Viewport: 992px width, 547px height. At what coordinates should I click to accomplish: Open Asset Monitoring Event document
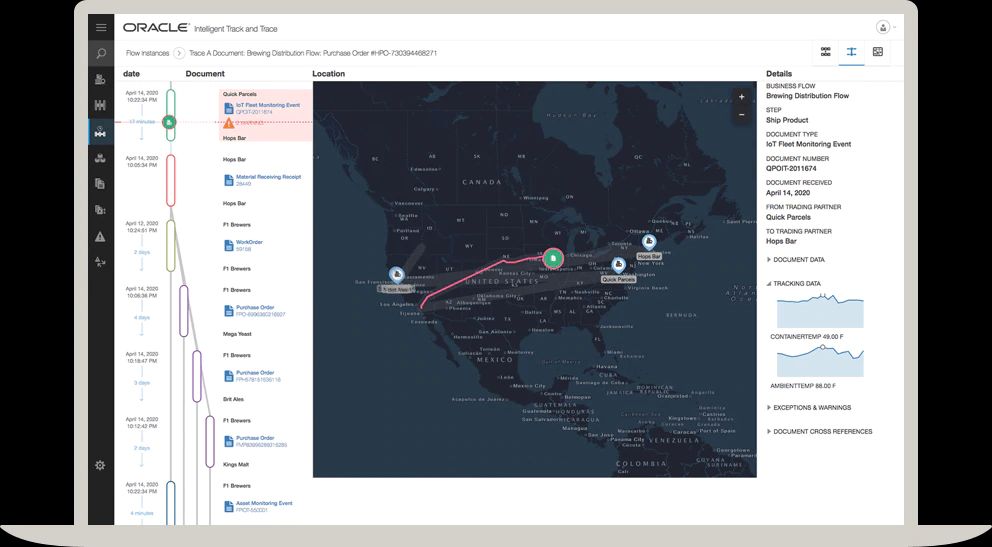click(264, 503)
